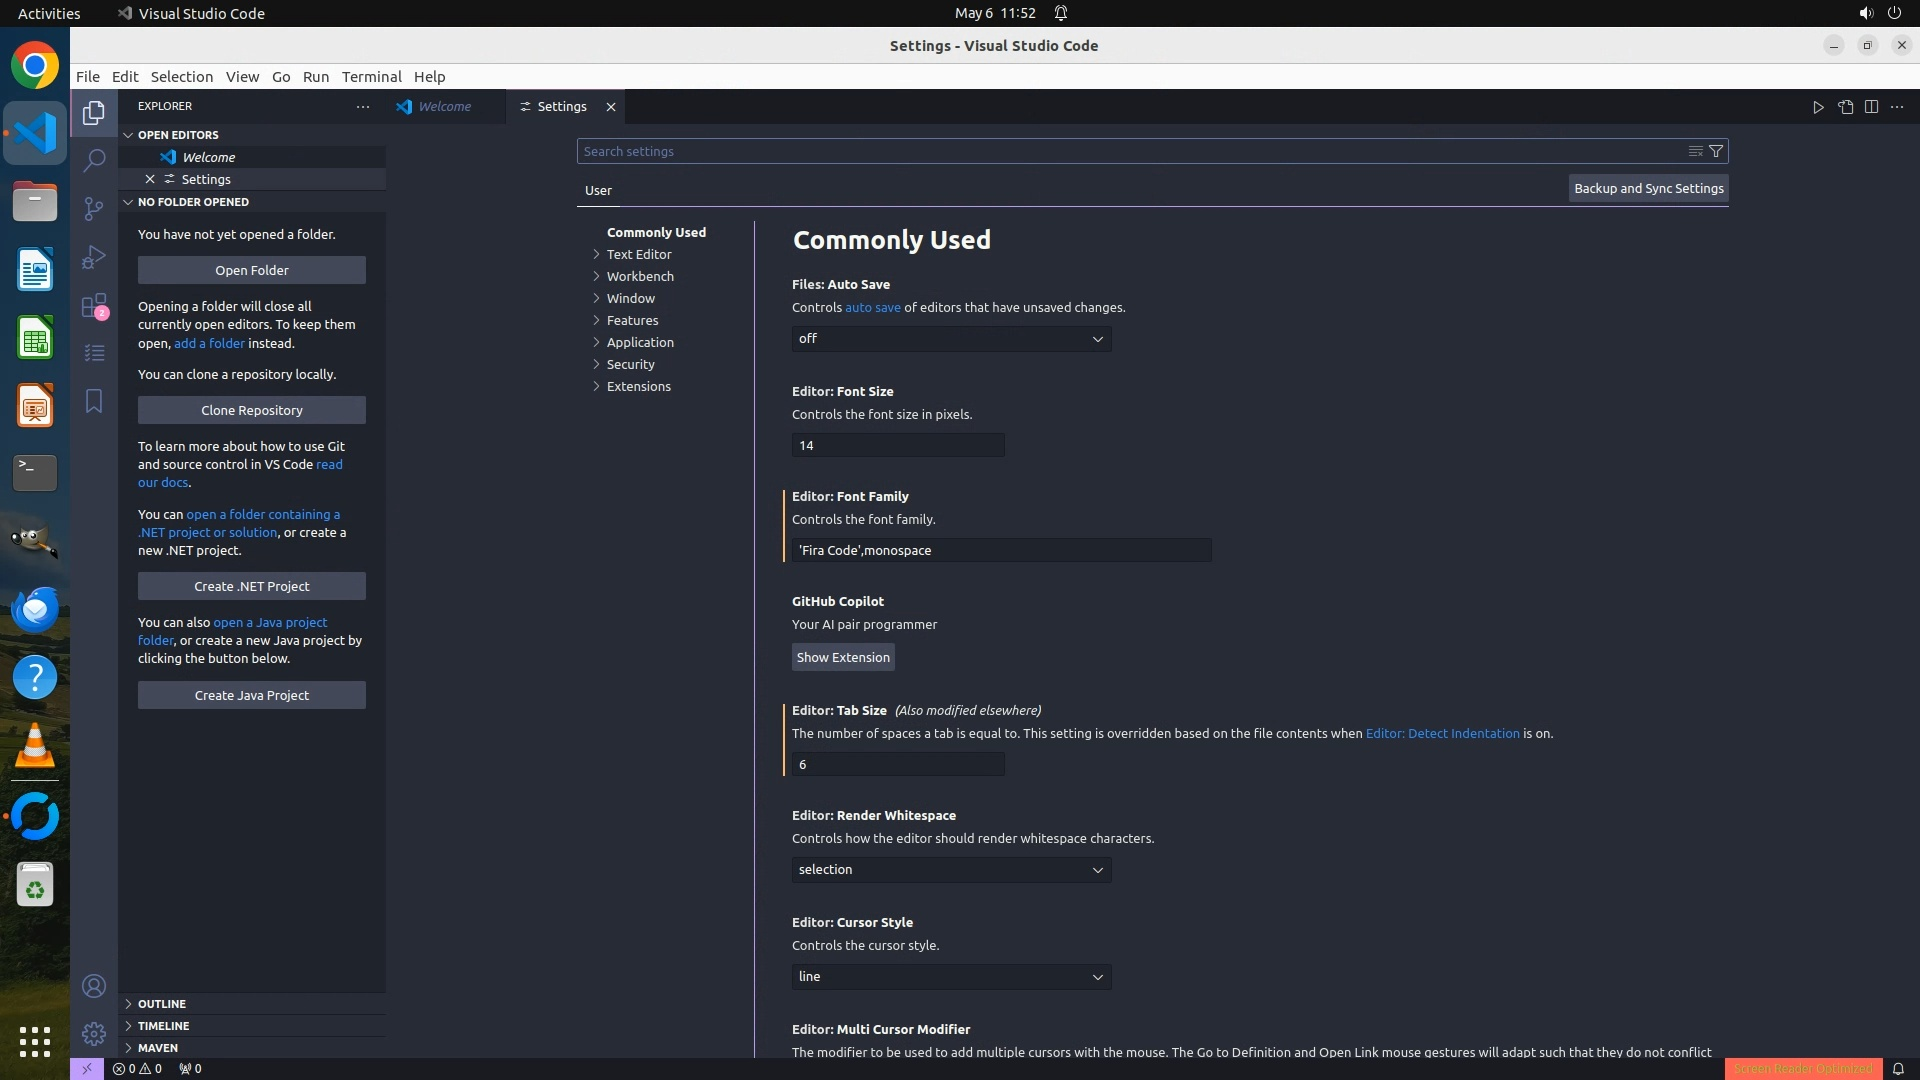Open the Extensions view icon

pyautogui.click(x=94, y=306)
